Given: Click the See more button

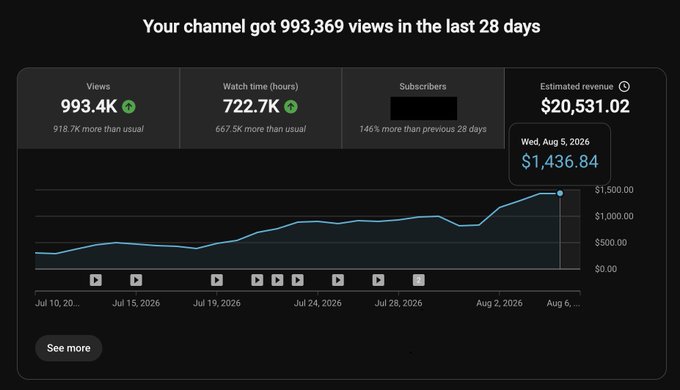Looking at the screenshot, I should click(69, 348).
